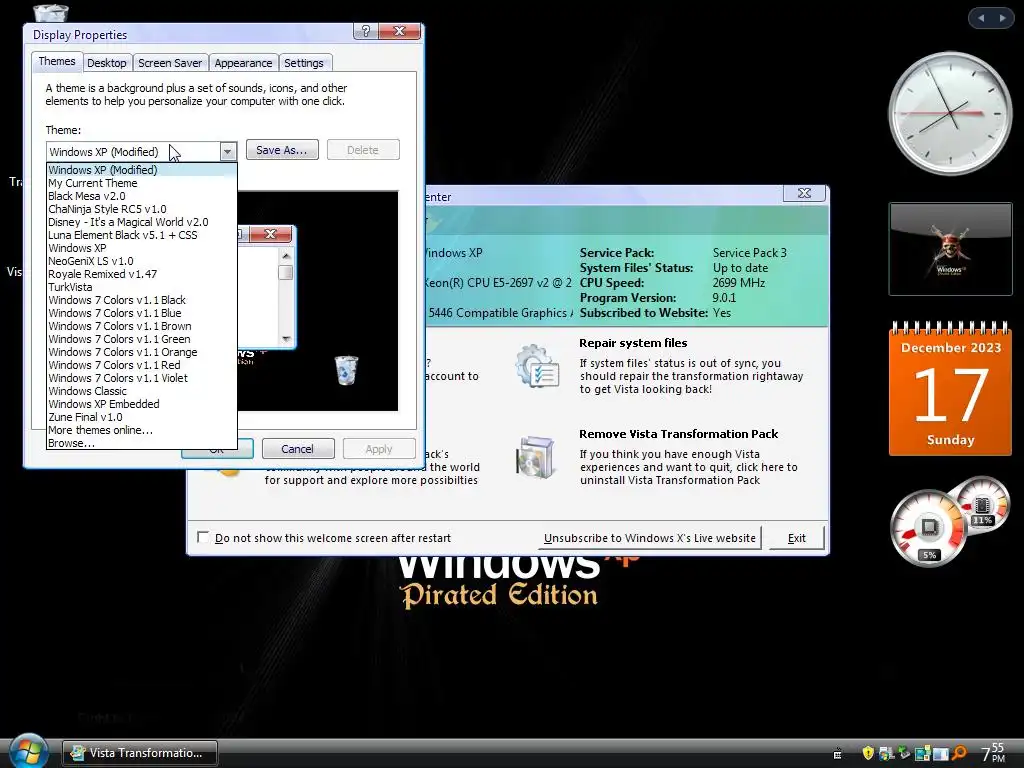Open the Appearance tab
The width and height of the screenshot is (1024, 768).
pyautogui.click(x=243, y=63)
